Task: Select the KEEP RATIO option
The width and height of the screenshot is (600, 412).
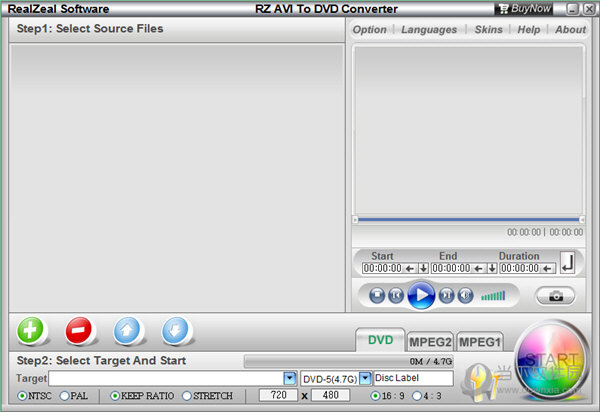Action: pyautogui.click(x=115, y=396)
